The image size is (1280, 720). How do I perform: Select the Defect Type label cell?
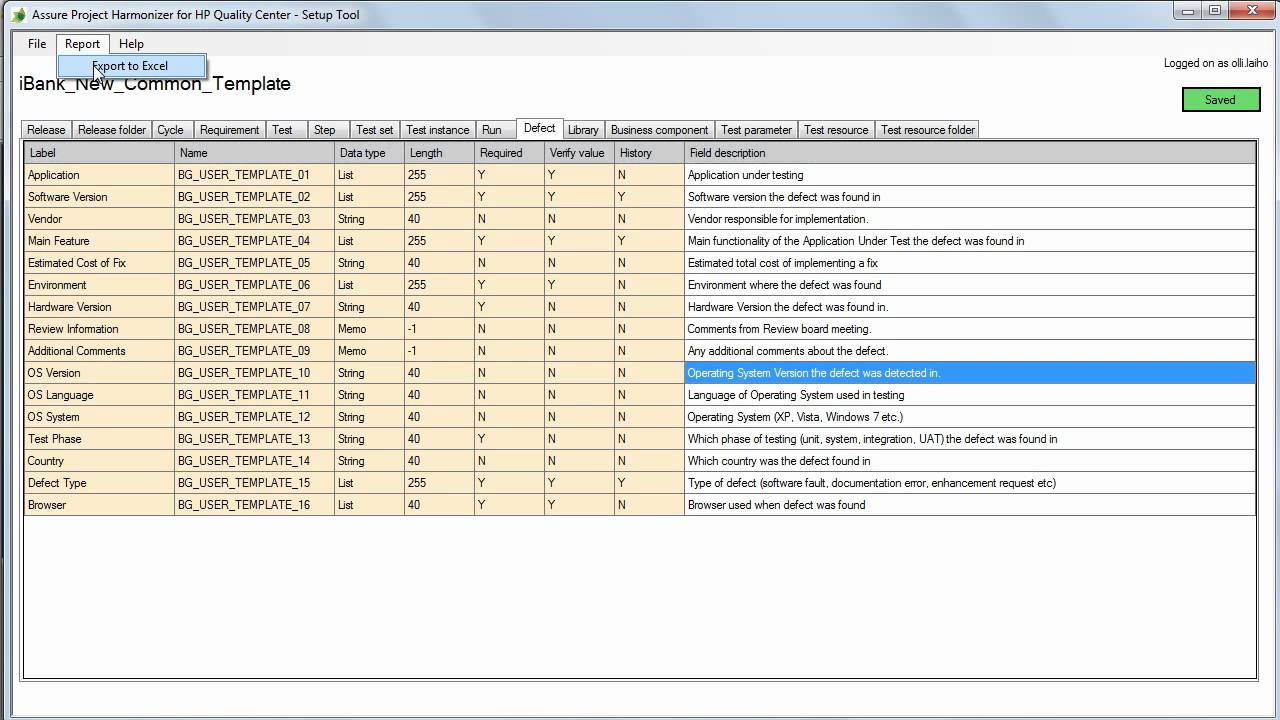tap(99, 483)
